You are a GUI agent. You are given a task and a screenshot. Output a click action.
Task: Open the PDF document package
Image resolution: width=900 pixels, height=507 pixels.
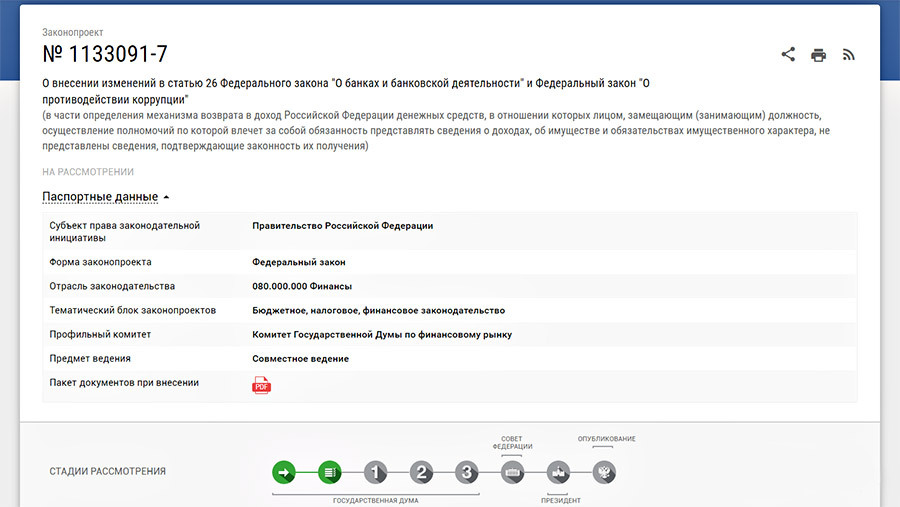[261, 385]
